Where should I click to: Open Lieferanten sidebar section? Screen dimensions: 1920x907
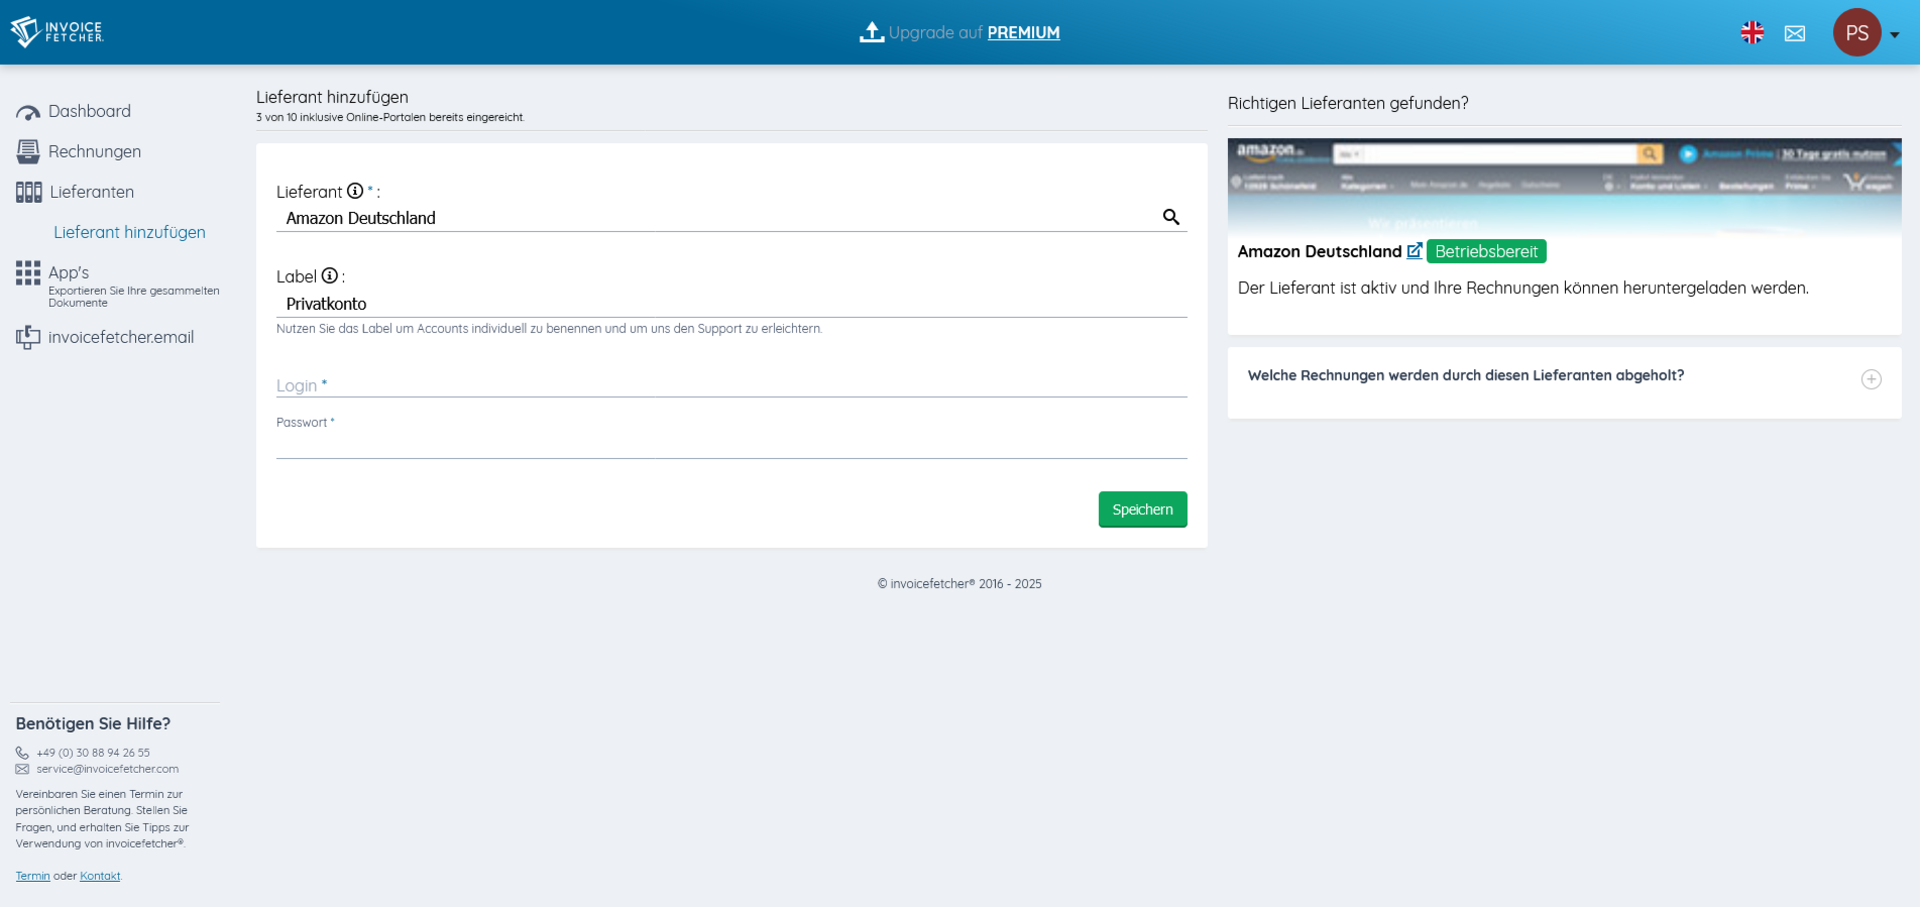coord(91,191)
